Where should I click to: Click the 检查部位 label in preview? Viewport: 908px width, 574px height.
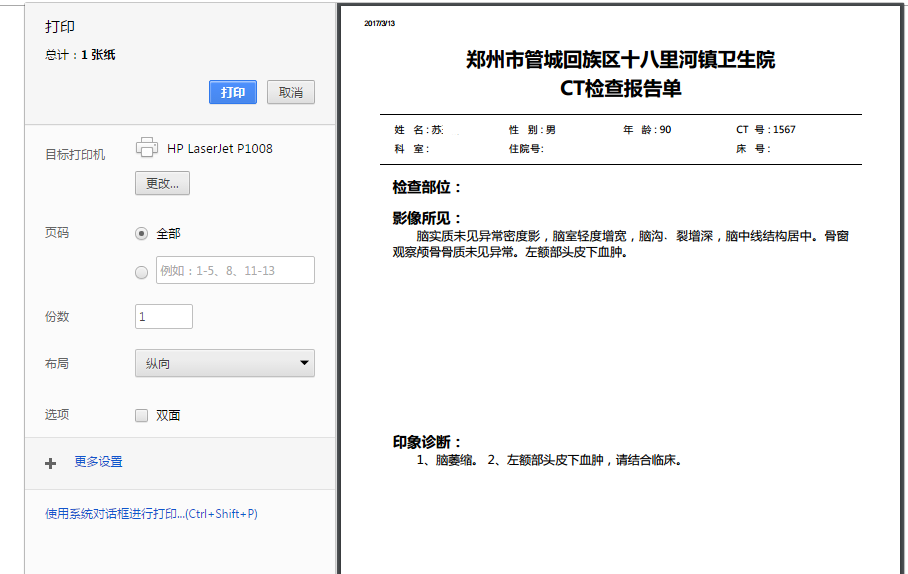pyautogui.click(x=427, y=187)
